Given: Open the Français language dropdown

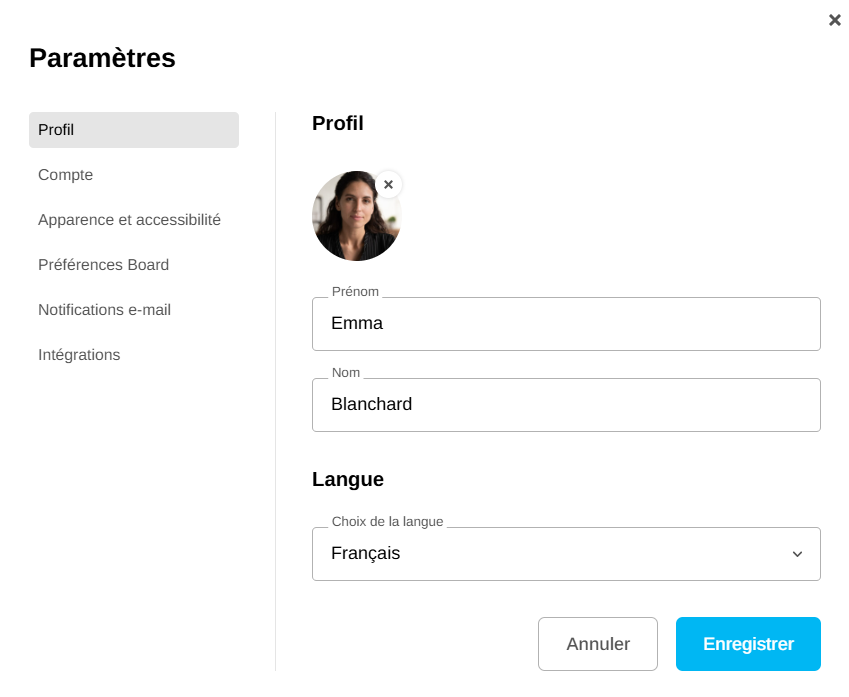Looking at the screenshot, I should [x=566, y=554].
